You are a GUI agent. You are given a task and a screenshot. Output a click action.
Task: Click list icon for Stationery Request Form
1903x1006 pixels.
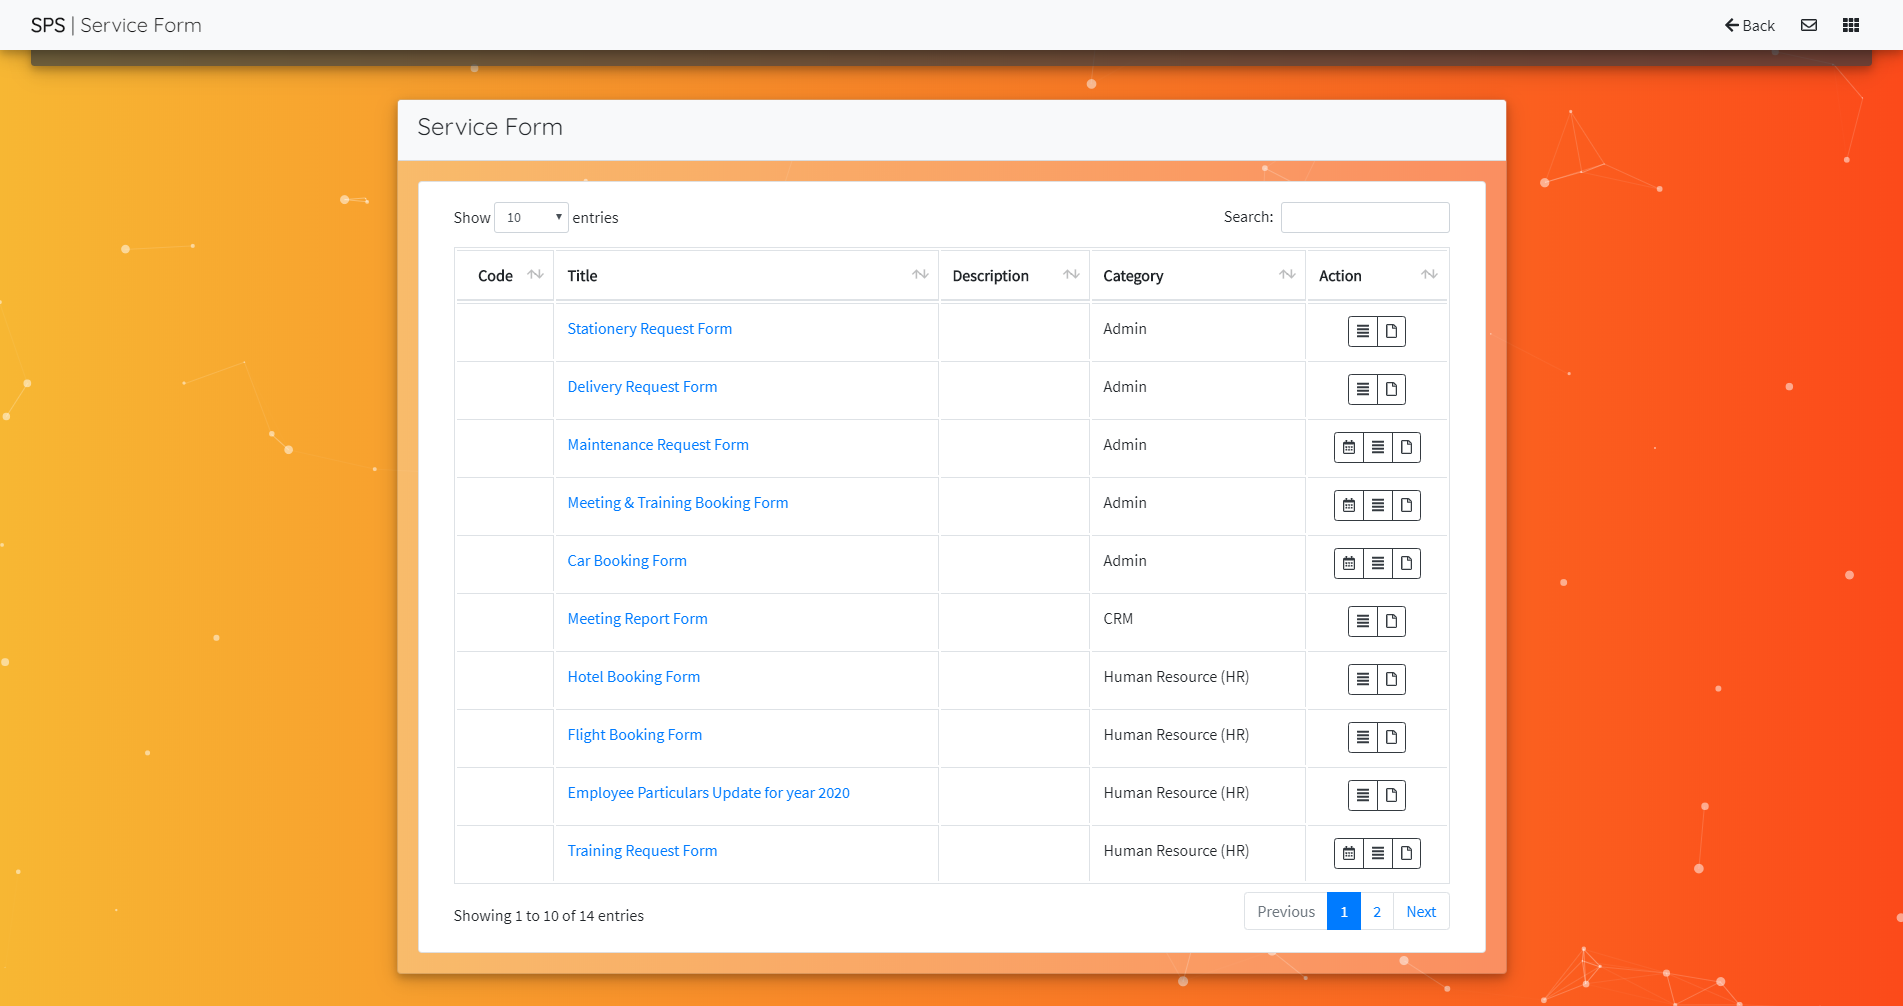1363,331
